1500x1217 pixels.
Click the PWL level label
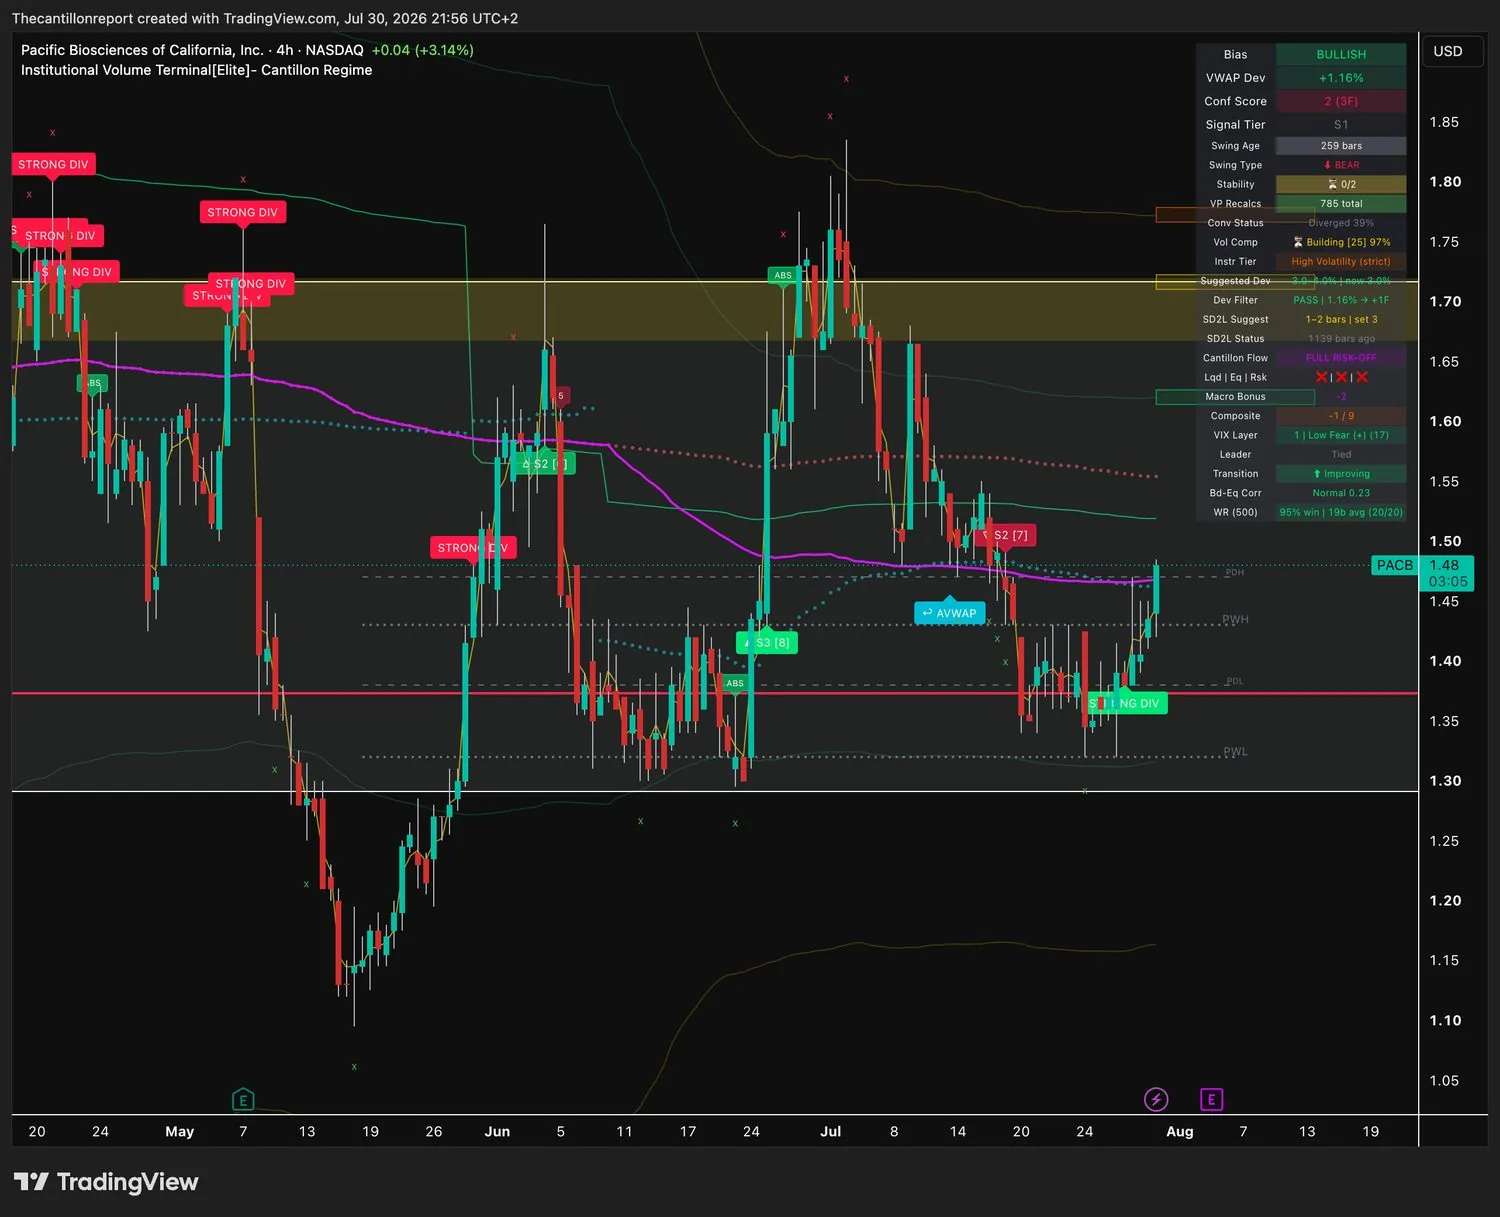[1235, 752]
